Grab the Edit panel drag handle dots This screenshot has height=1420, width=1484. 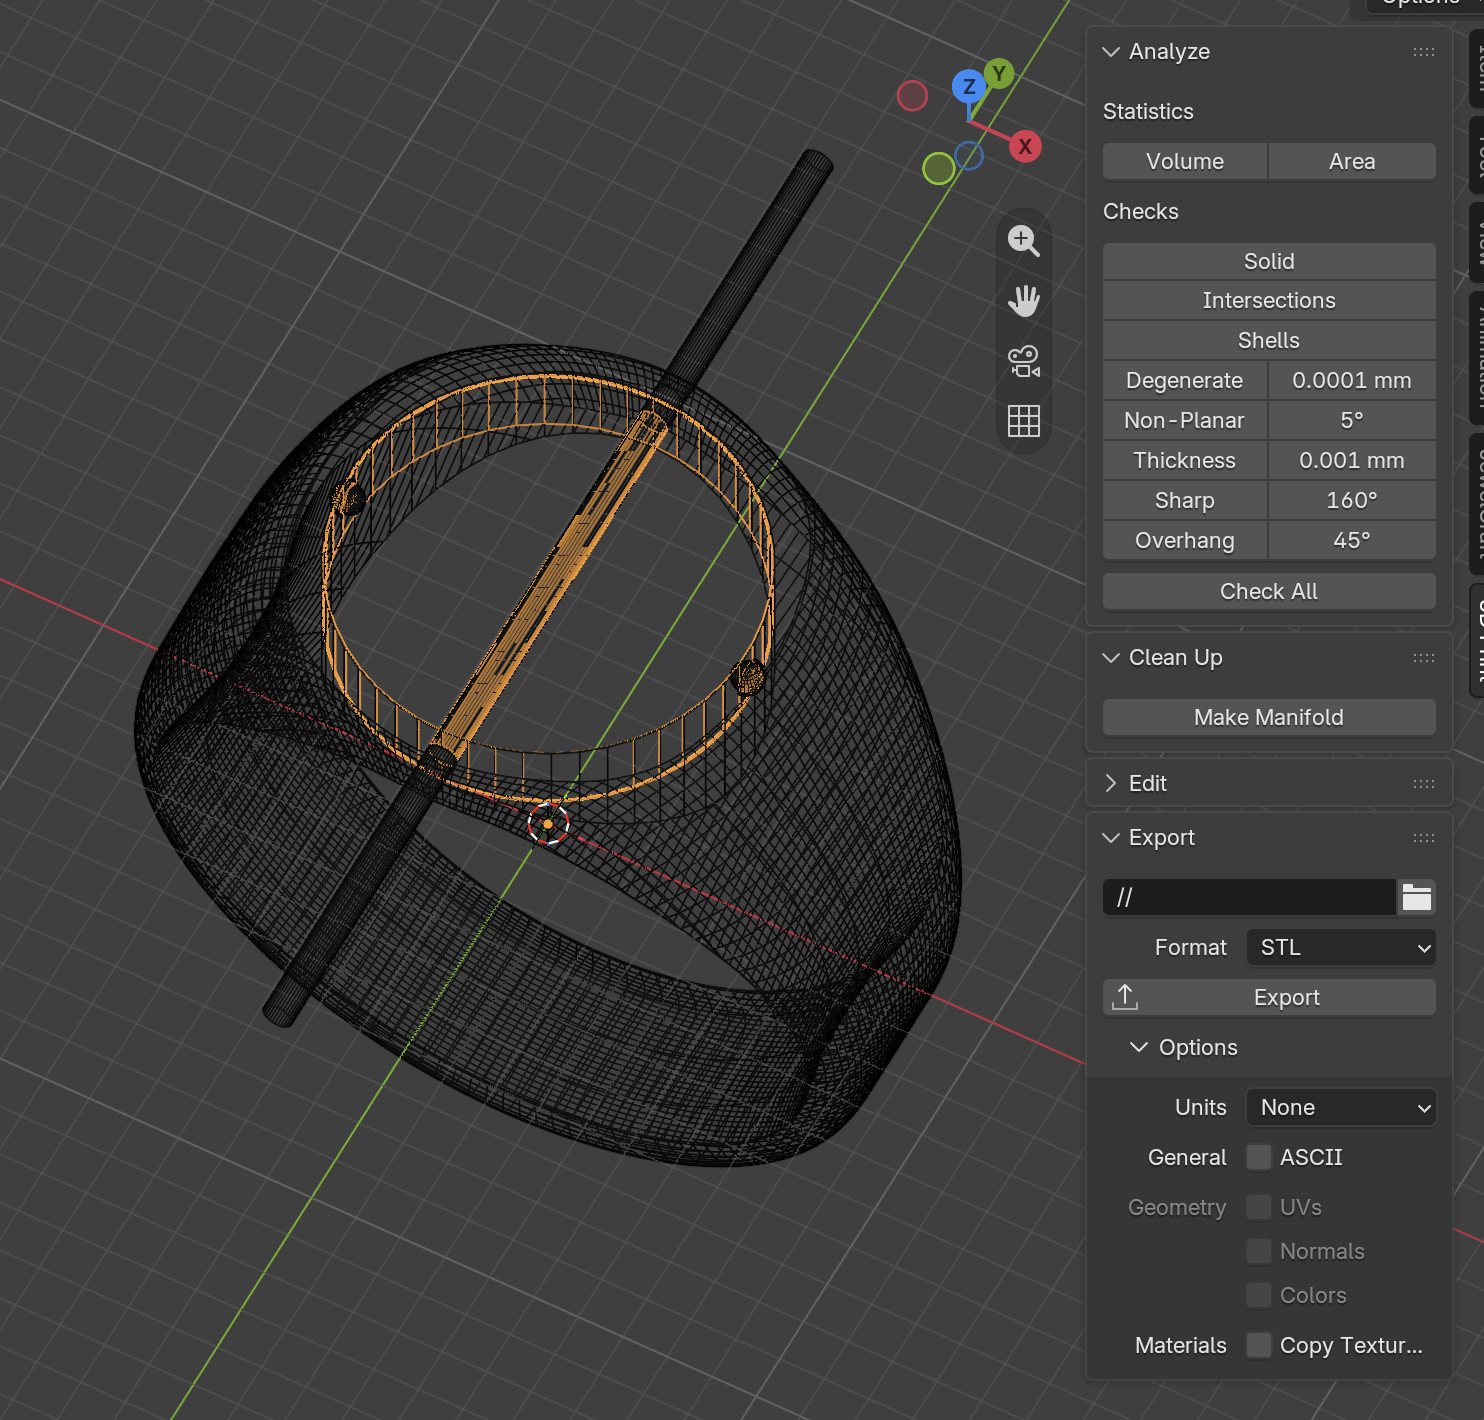click(1424, 784)
